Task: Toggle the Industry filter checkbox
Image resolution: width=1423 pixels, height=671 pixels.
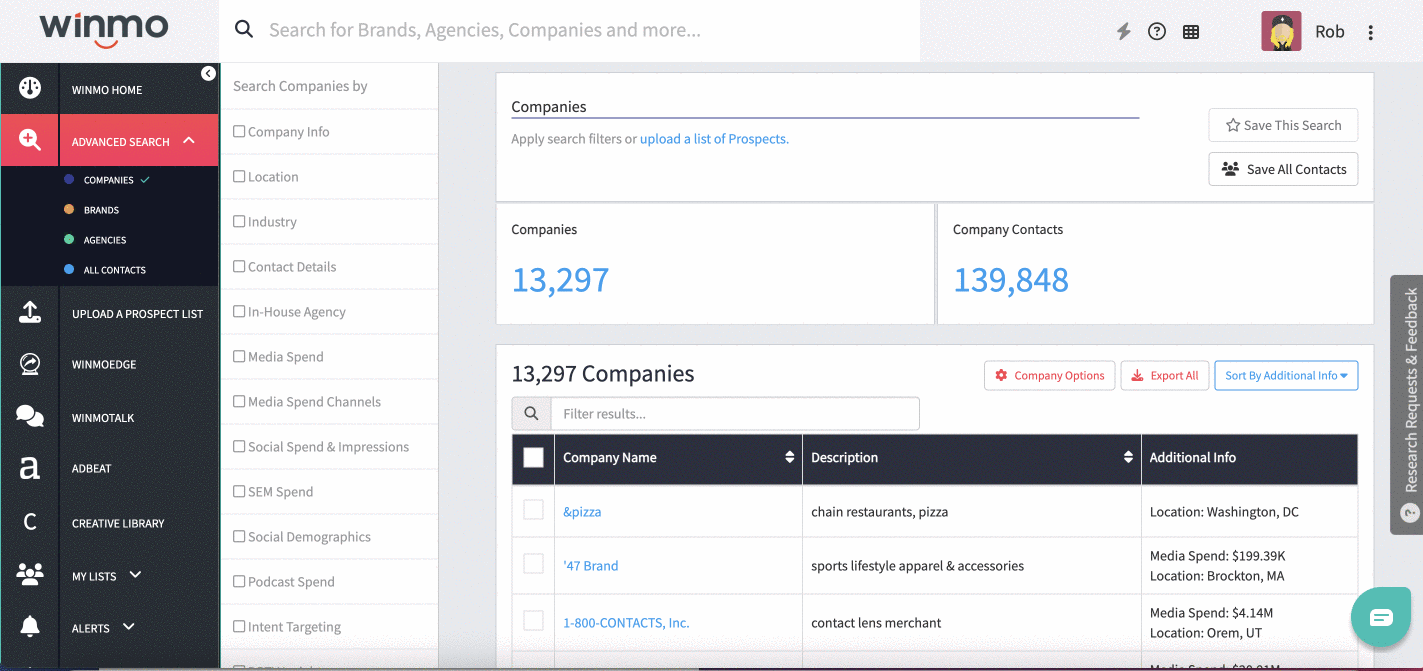Action: coord(239,221)
